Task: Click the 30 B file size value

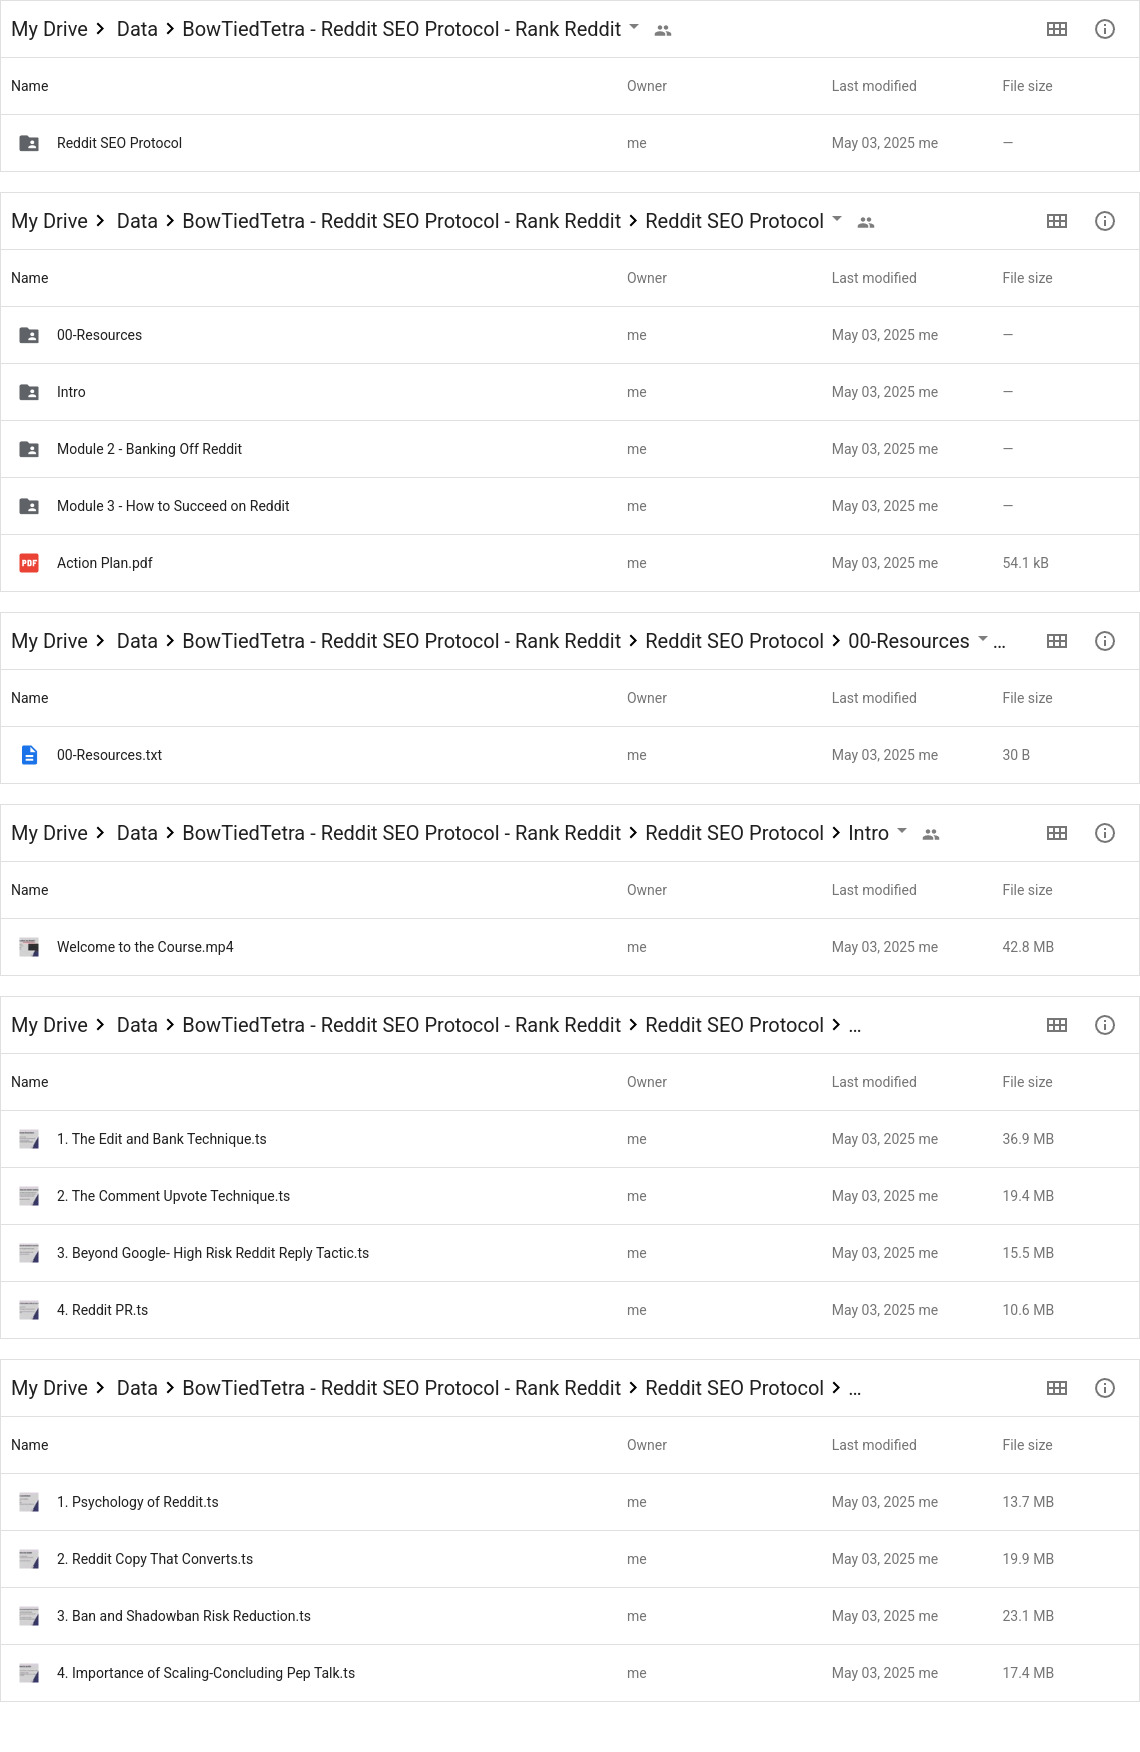Action: pos(1016,755)
